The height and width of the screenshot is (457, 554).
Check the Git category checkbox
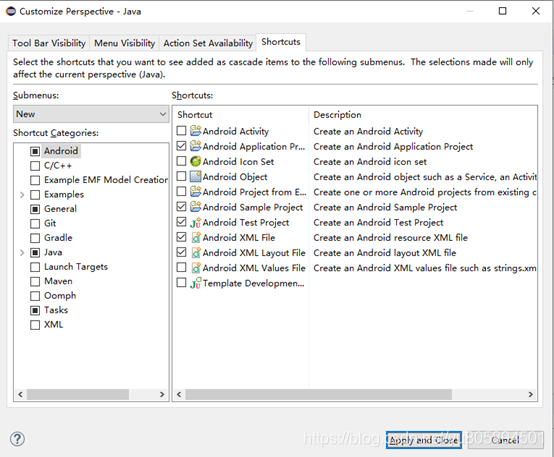(x=35, y=224)
